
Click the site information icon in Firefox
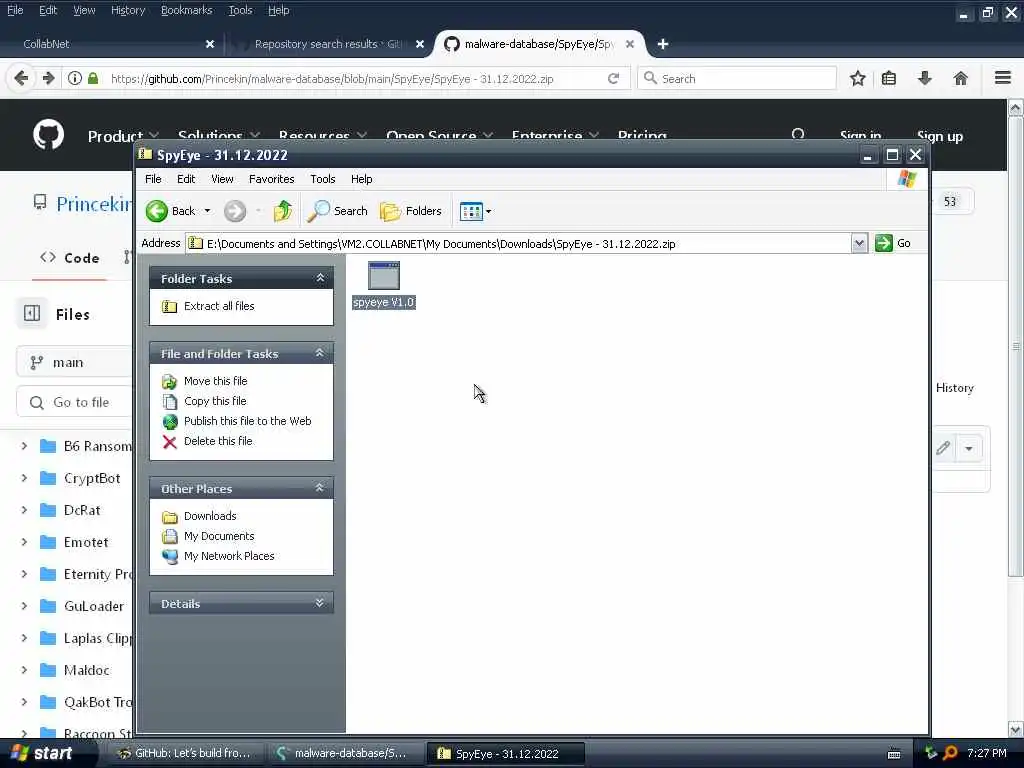tap(75, 78)
